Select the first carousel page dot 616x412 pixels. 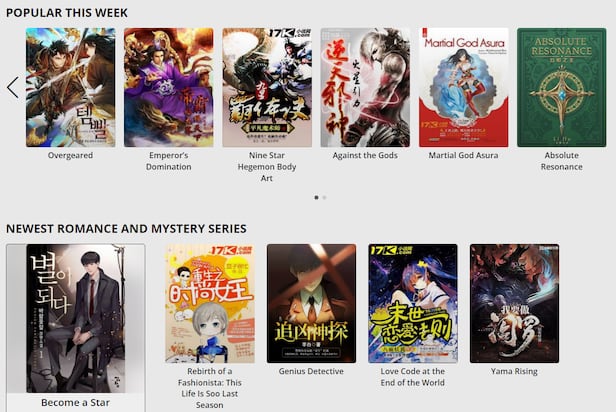pyautogui.click(x=316, y=198)
